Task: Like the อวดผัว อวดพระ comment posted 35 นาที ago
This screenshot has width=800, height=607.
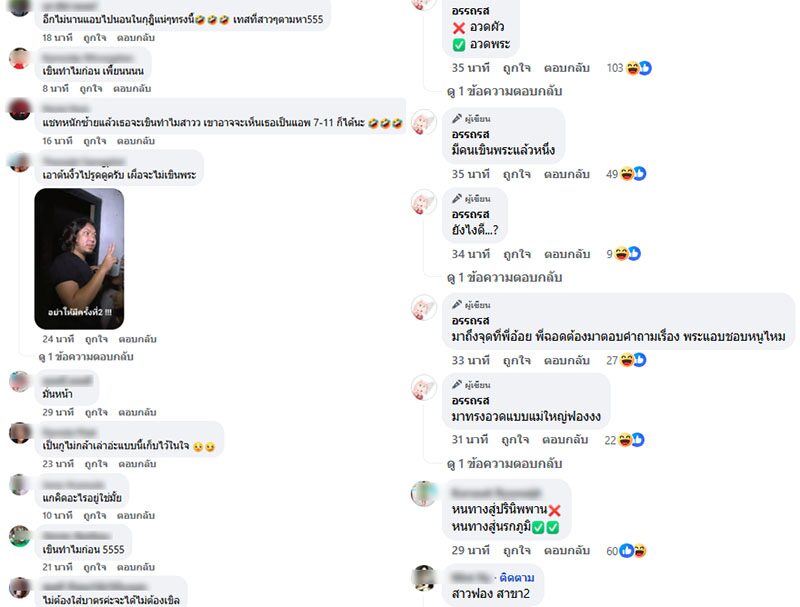Action: tap(516, 68)
